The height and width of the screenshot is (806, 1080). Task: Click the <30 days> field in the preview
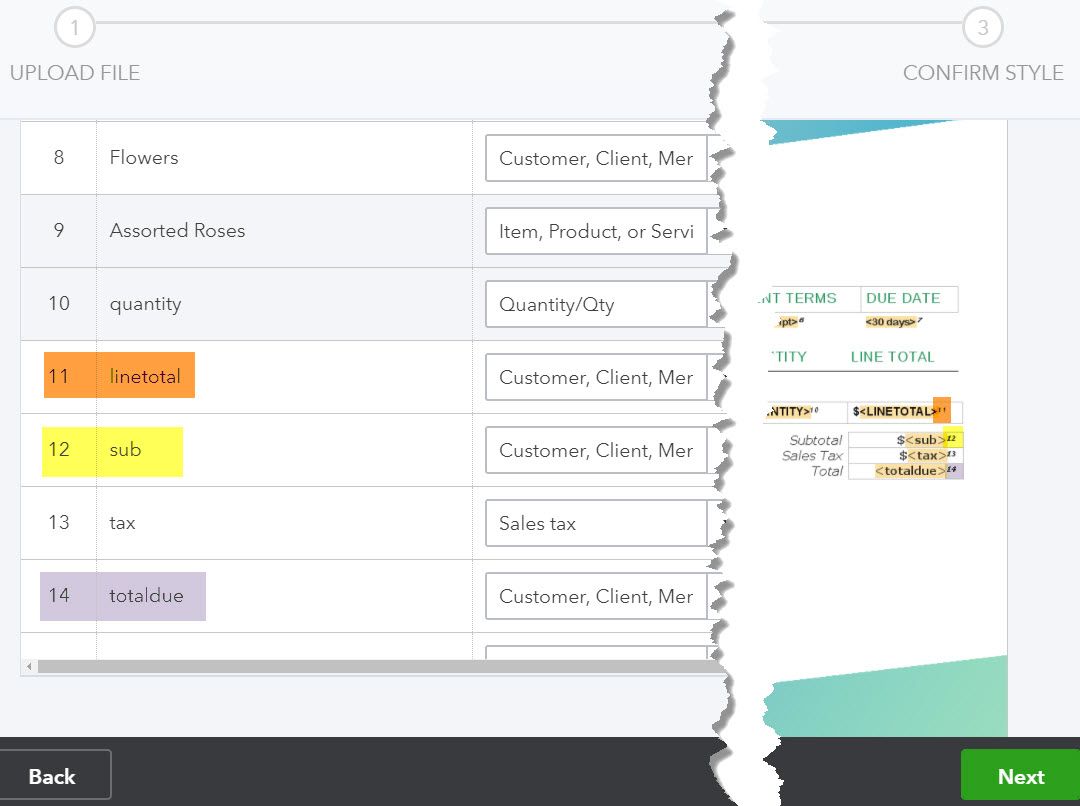click(891, 322)
